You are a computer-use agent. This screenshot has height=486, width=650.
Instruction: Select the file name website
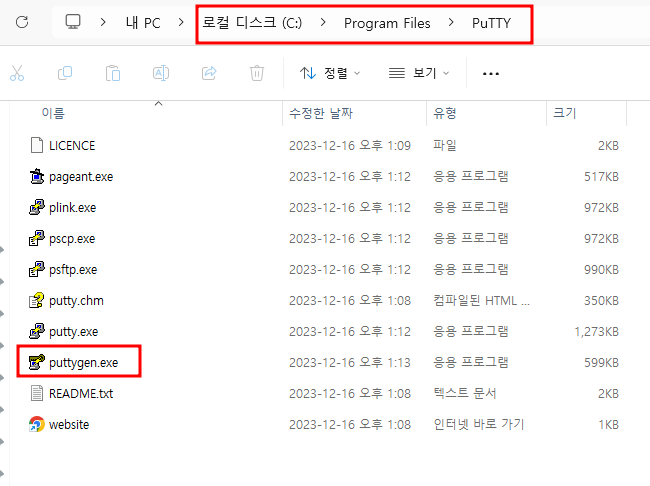69,425
